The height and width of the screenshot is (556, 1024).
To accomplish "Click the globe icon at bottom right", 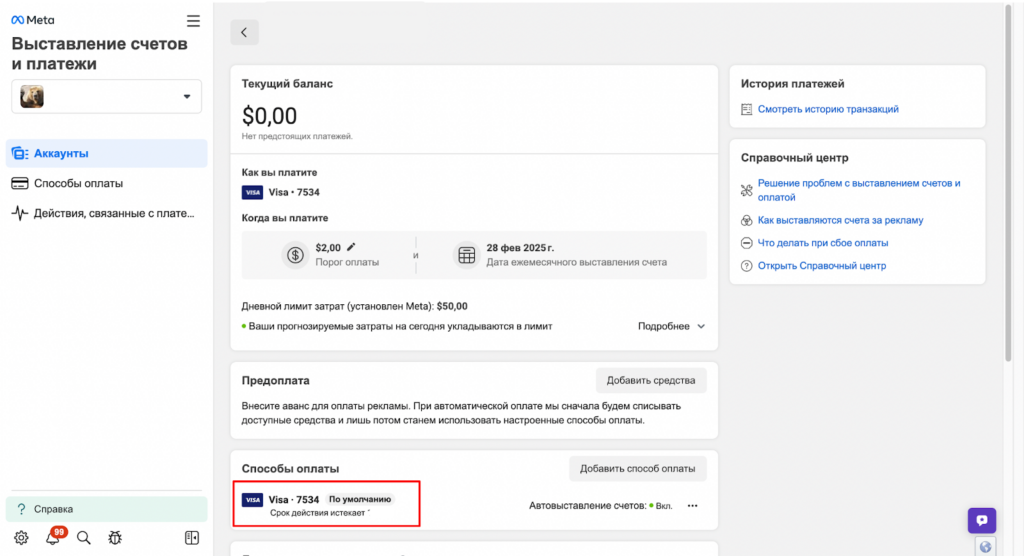I will [x=985, y=547].
